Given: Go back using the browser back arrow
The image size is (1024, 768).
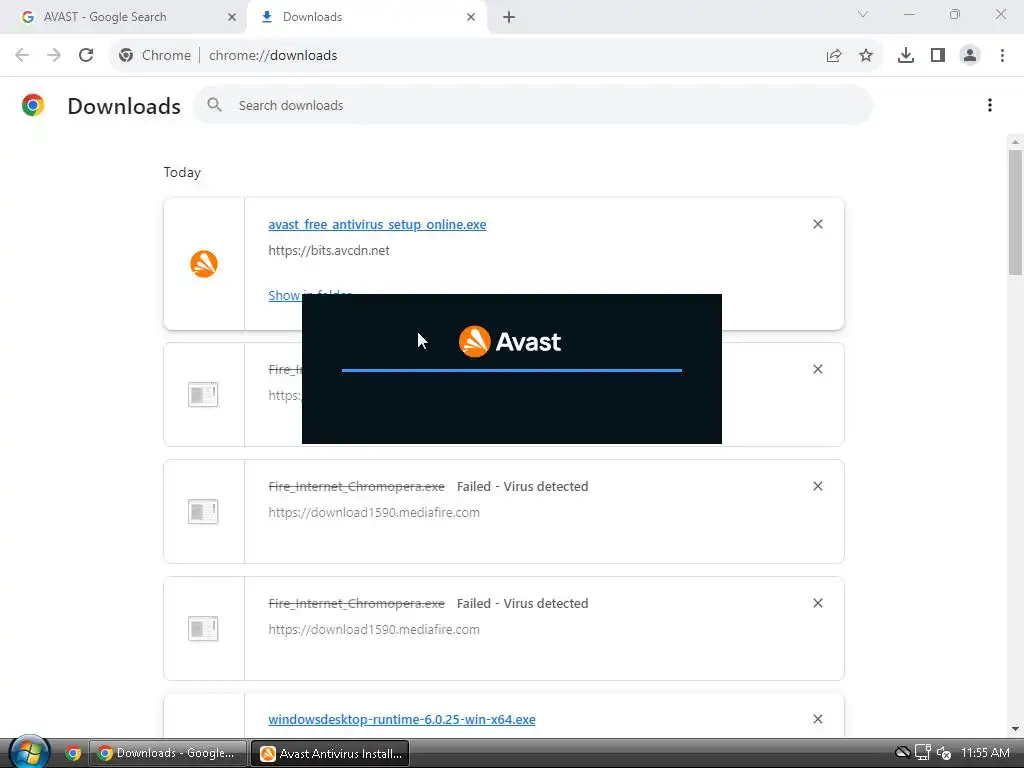Looking at the screenshot, I should (x=22, y=56).
